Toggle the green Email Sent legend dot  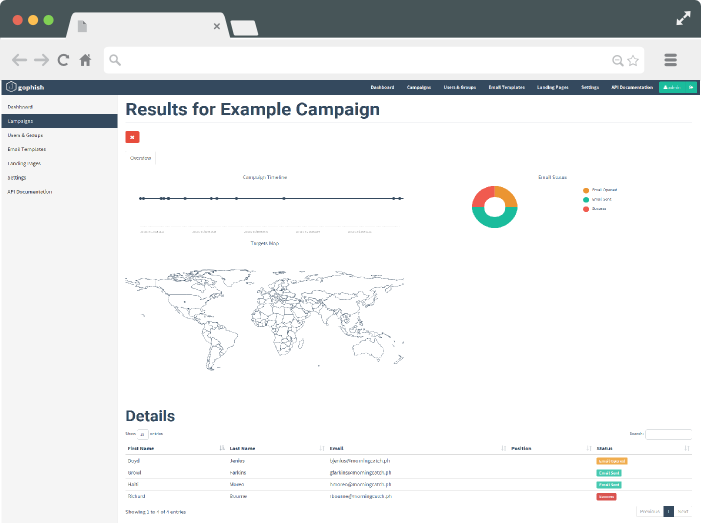[586, 200]
